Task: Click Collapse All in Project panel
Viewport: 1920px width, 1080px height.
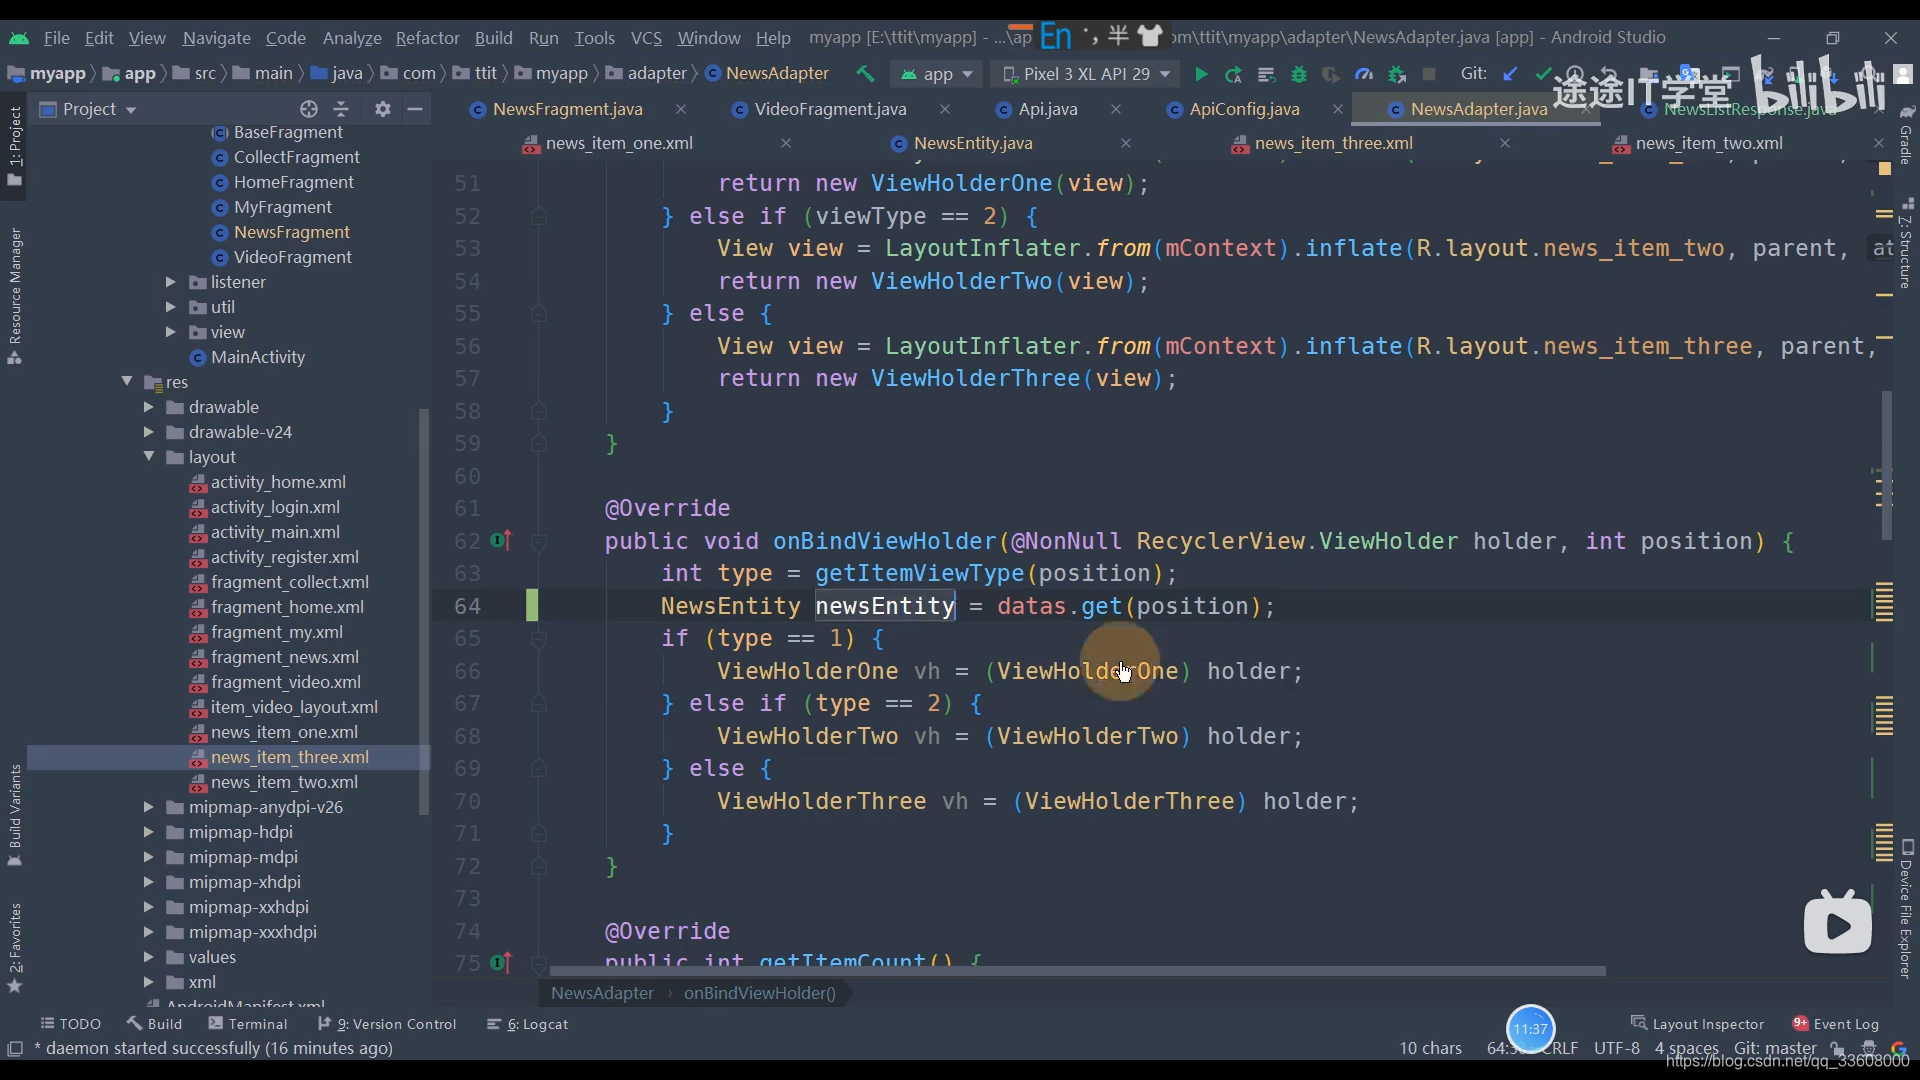Action: pyautogui.click(x=341, y=109)
